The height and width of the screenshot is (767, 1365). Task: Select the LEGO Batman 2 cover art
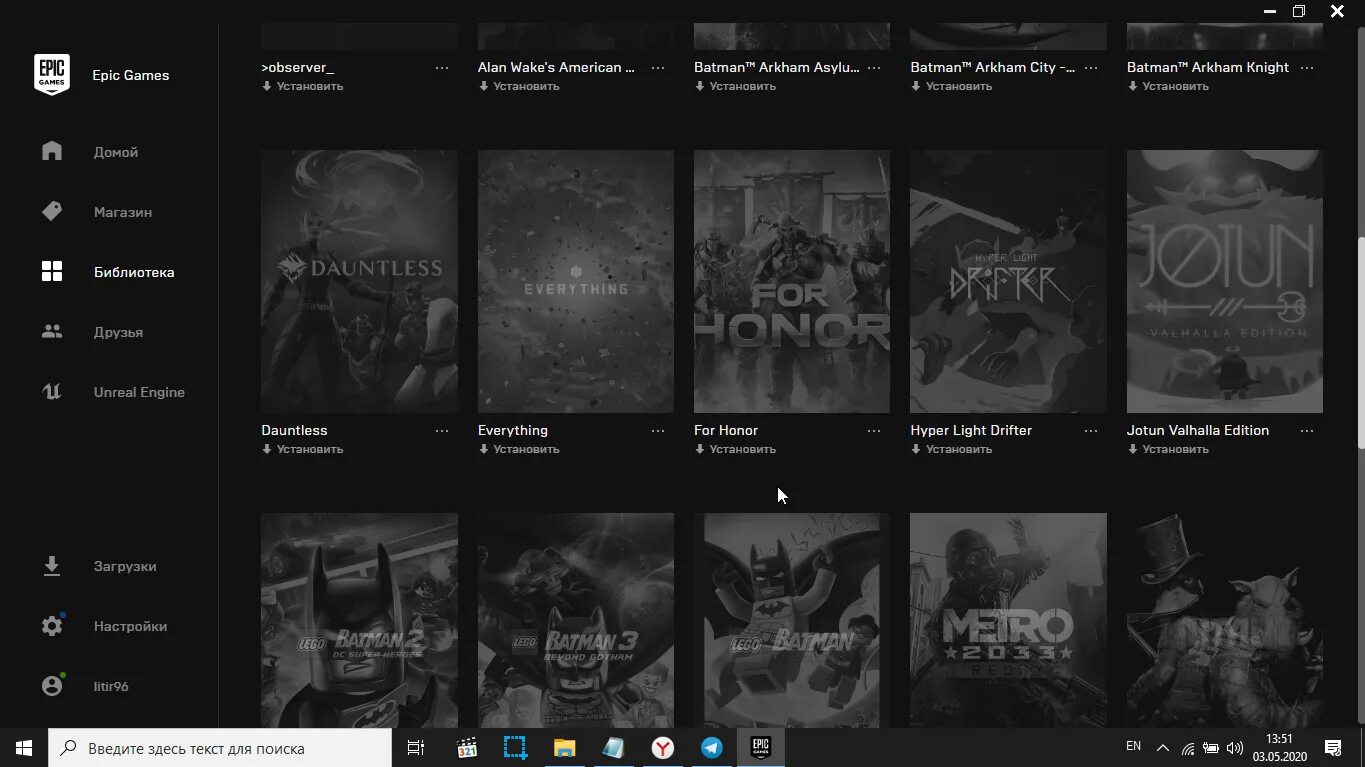(359, 620)
